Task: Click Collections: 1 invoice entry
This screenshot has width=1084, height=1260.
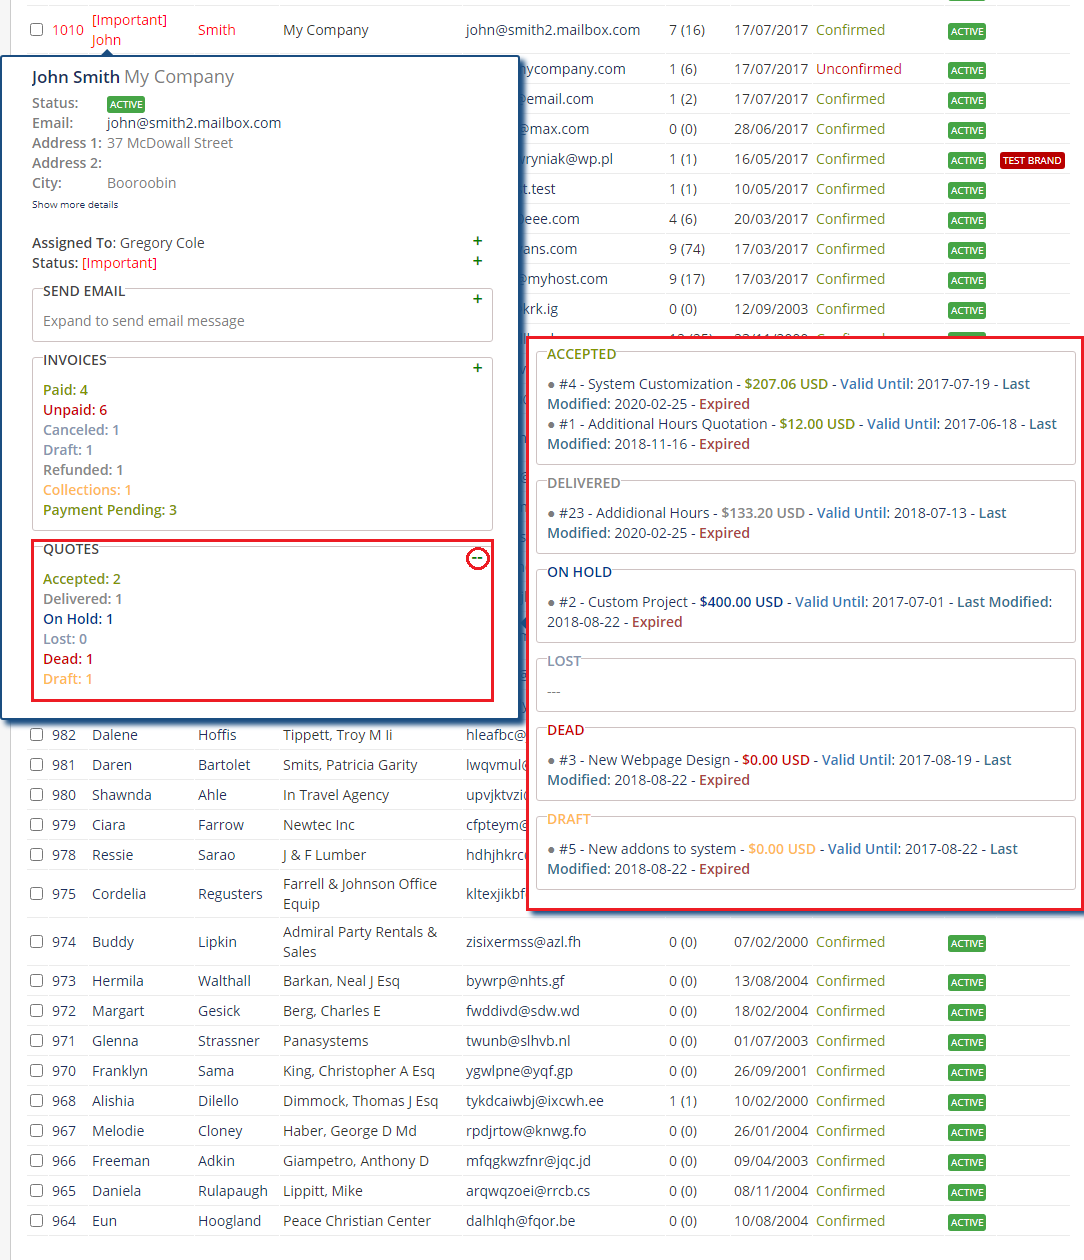Action: pos(87,490)
